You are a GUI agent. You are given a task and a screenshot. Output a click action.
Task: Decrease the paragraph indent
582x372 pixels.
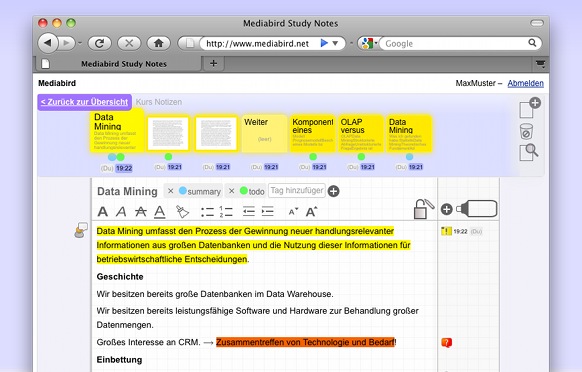coord(248,212)
